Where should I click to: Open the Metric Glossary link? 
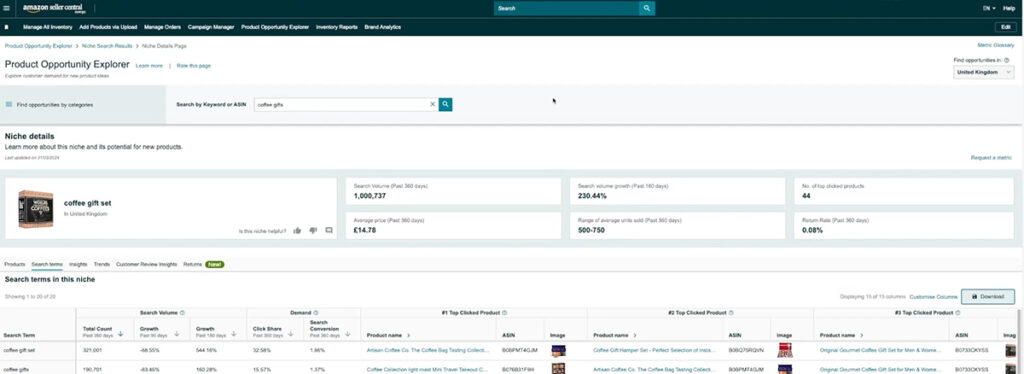click(x=995, y=45)
